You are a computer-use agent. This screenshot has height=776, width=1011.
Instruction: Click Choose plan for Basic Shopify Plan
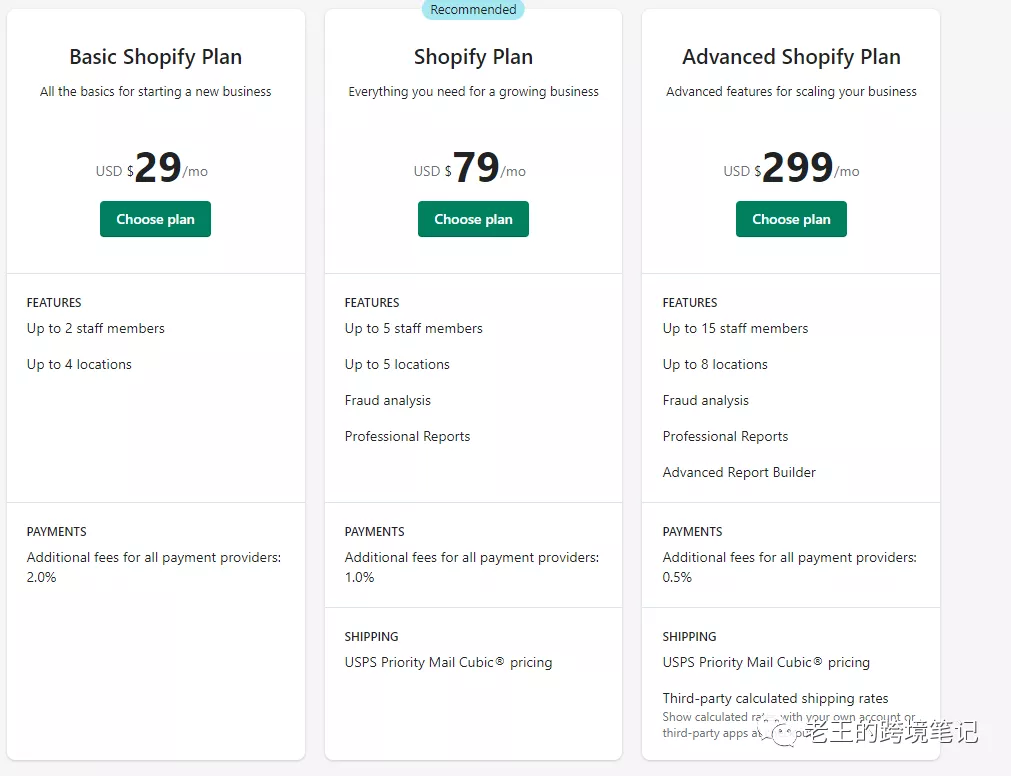[x=155, y=219]
